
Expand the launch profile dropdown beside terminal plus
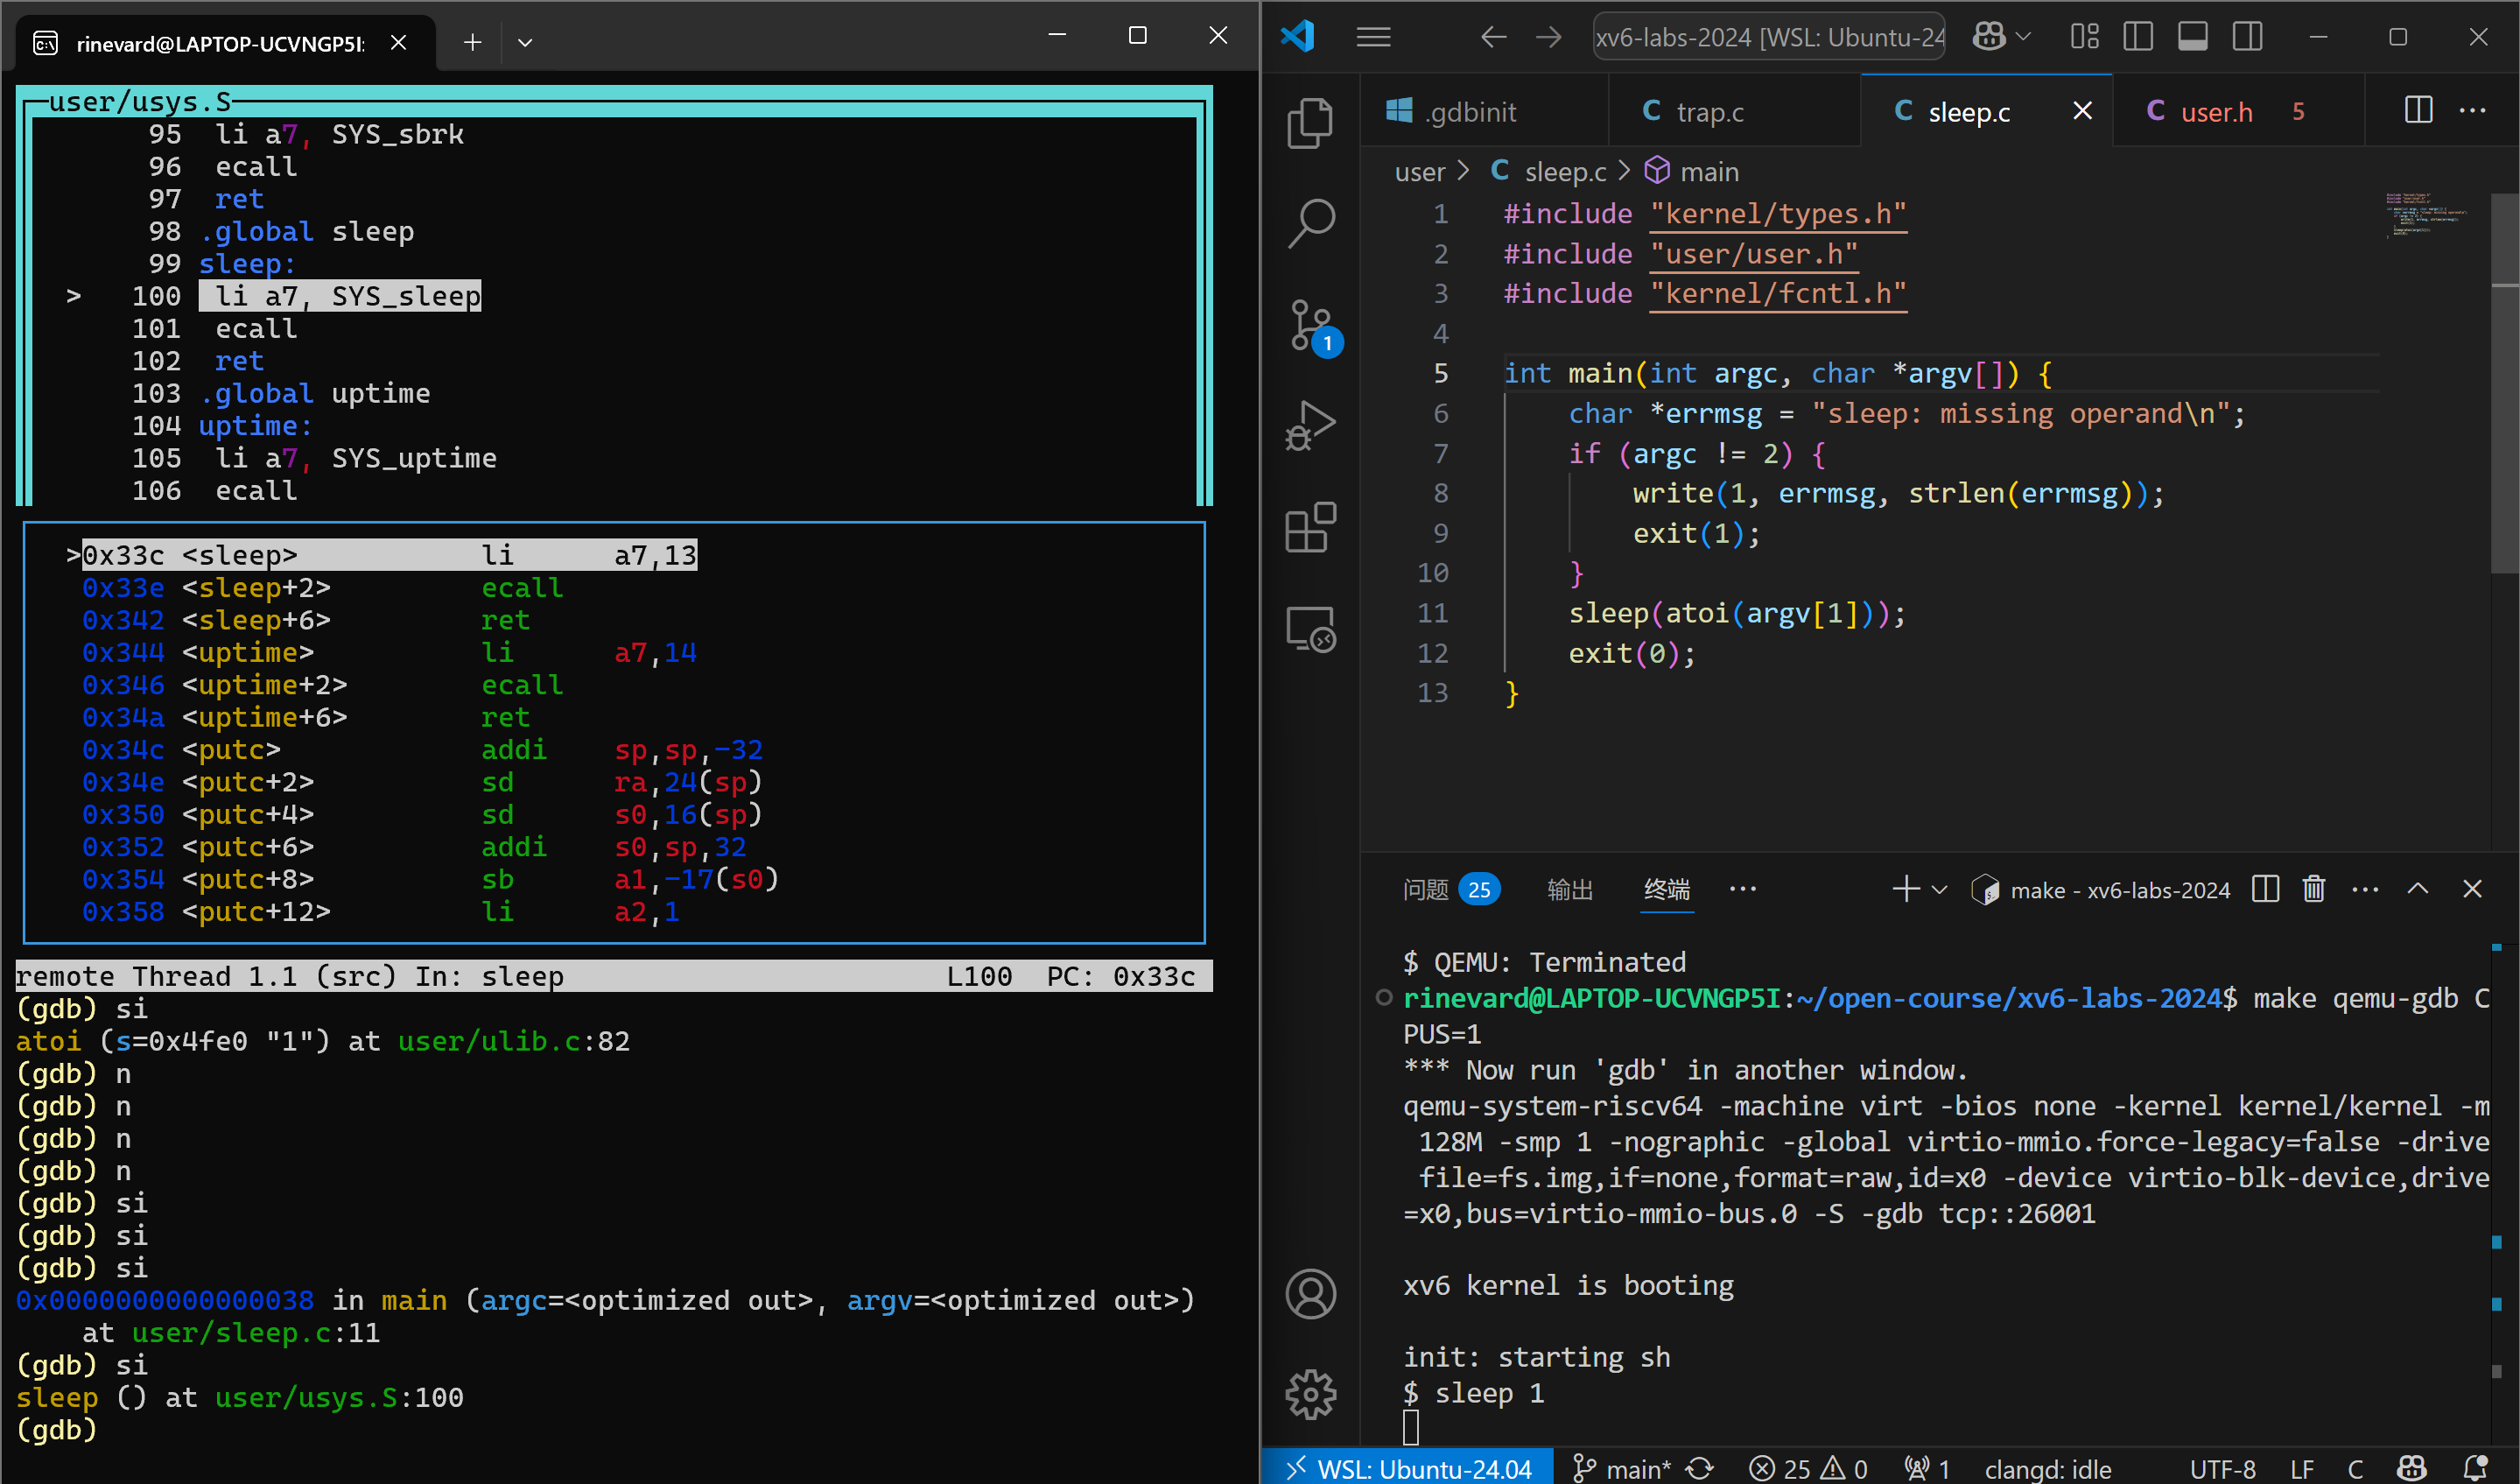[1939, 889]
